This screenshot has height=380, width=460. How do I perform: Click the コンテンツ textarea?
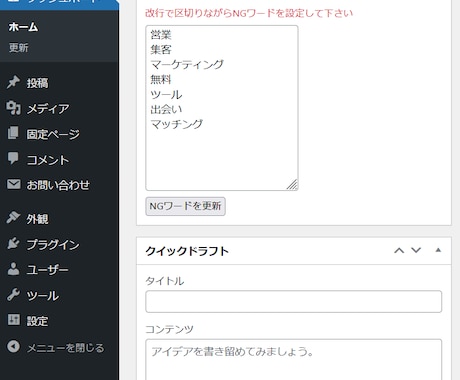[294, 359]
